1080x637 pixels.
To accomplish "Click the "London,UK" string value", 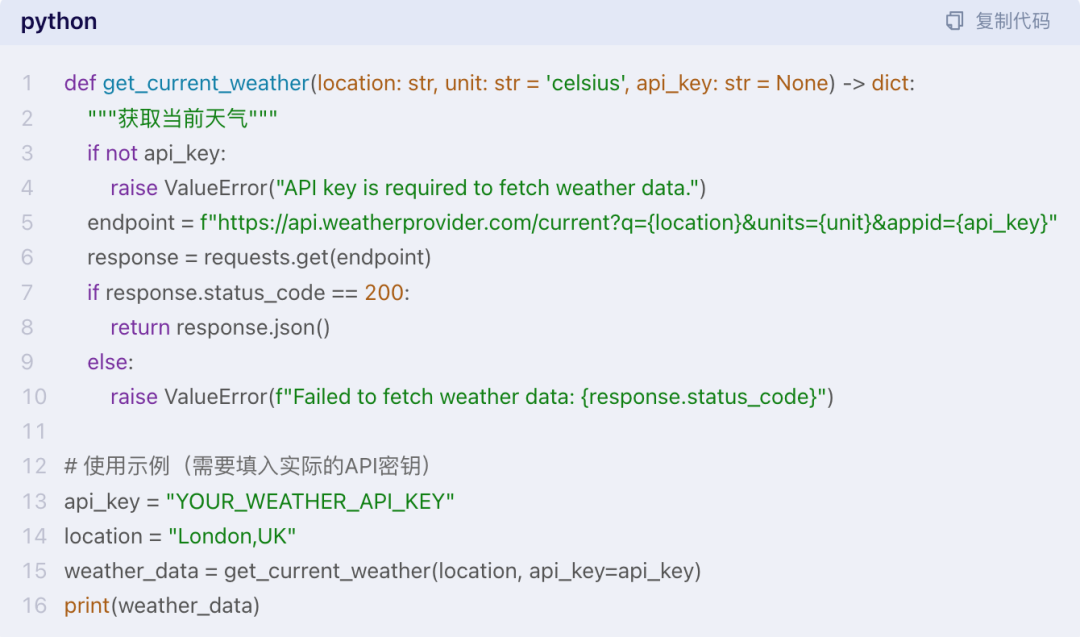I will 232,536.
